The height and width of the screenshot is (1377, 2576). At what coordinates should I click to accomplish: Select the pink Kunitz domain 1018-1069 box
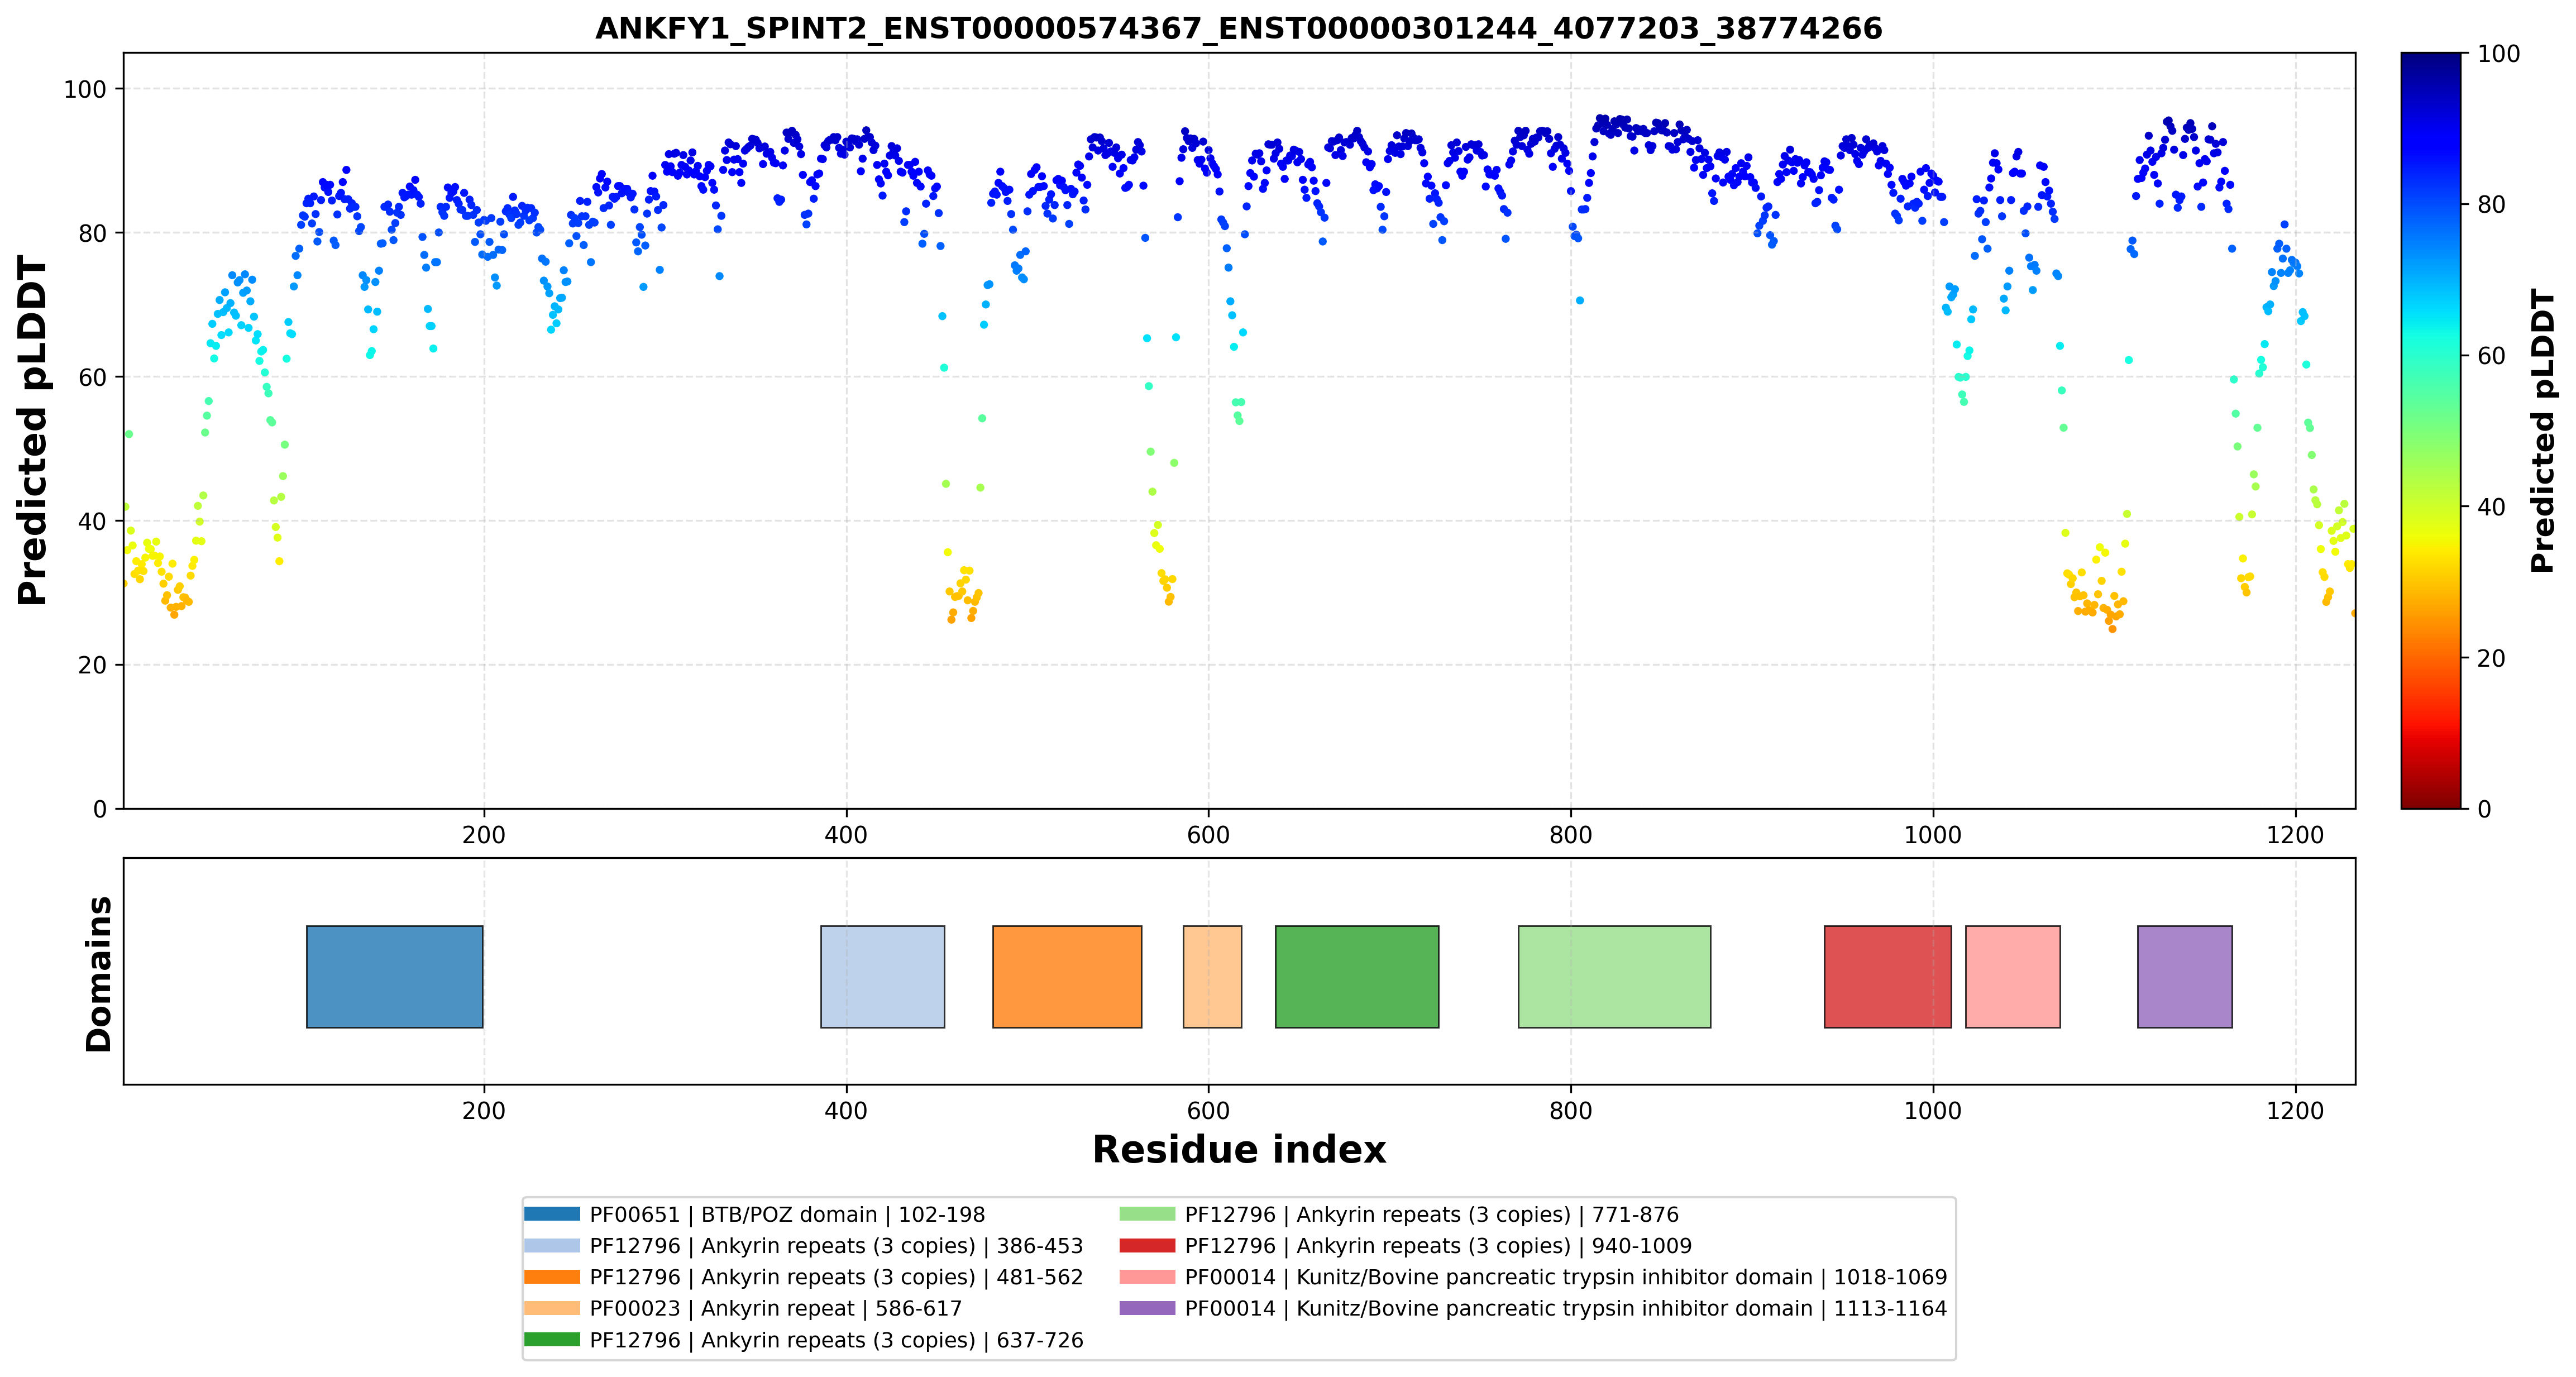tap(2012, 976)
